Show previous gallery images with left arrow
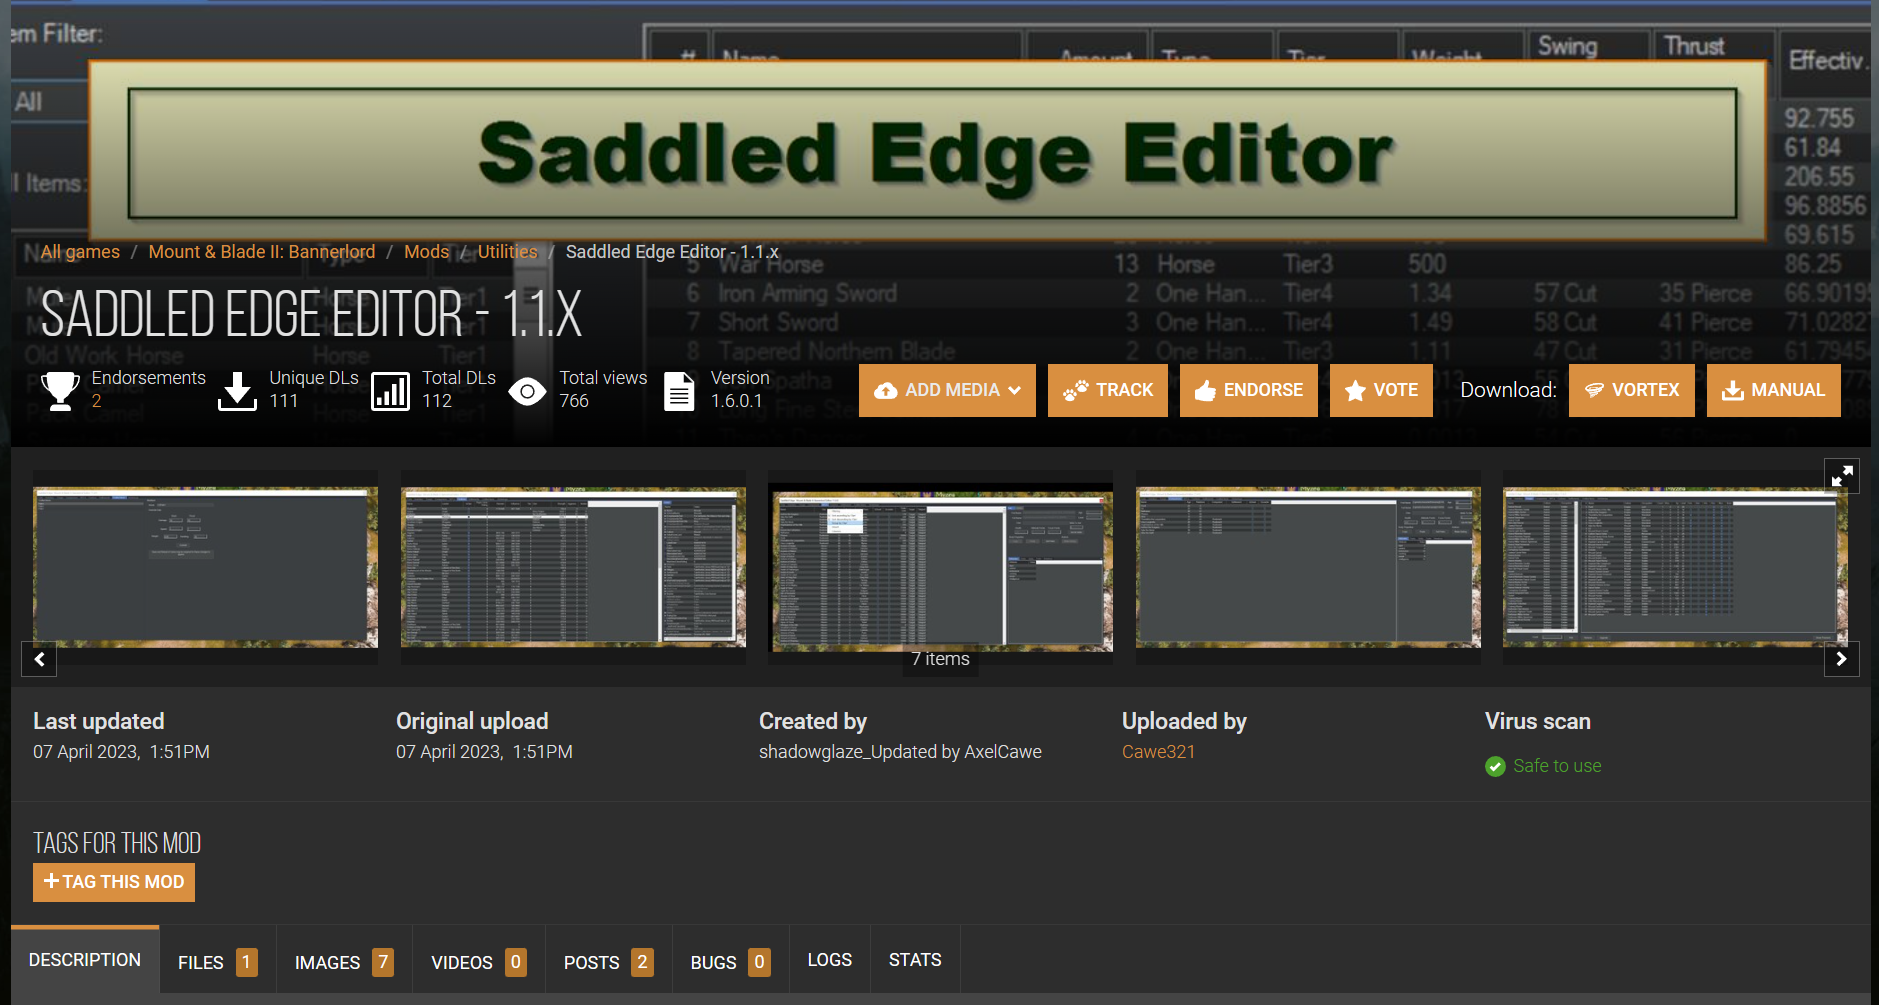The image size is (1879, 1005). (x=39, y=659)
